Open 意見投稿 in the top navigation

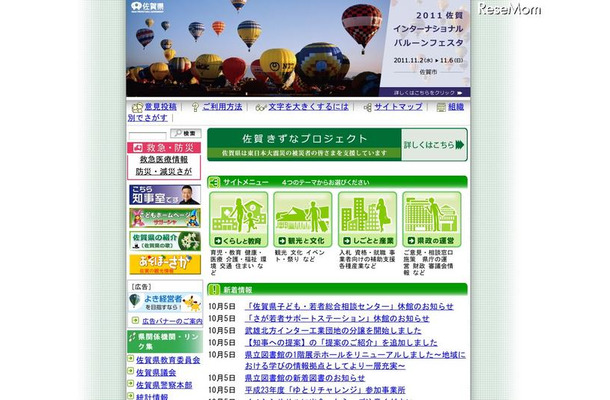click(x=159, y=106)
